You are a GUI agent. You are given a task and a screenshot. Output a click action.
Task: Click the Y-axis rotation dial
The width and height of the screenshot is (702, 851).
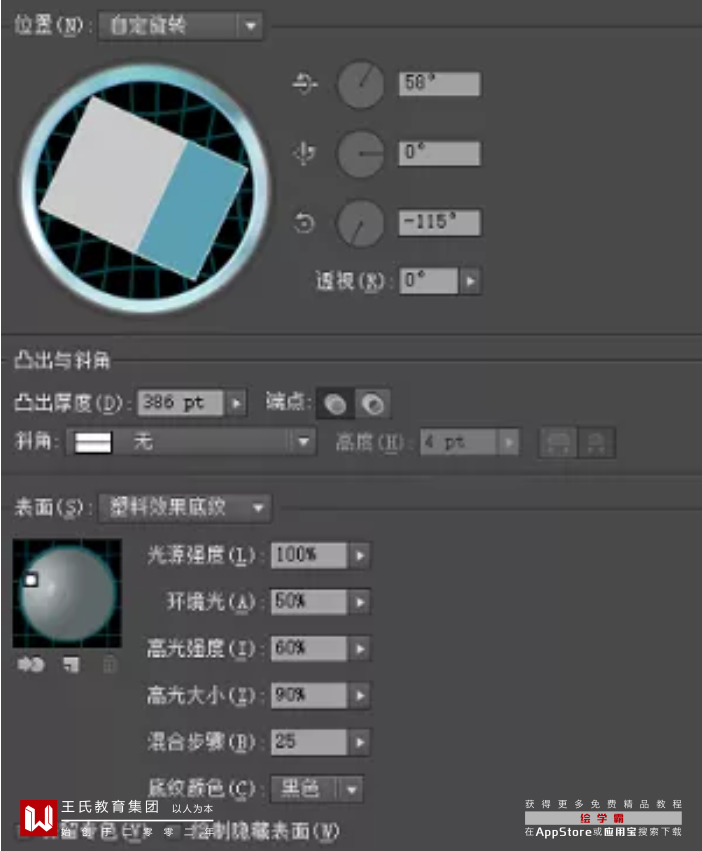(x=361, y=154)
